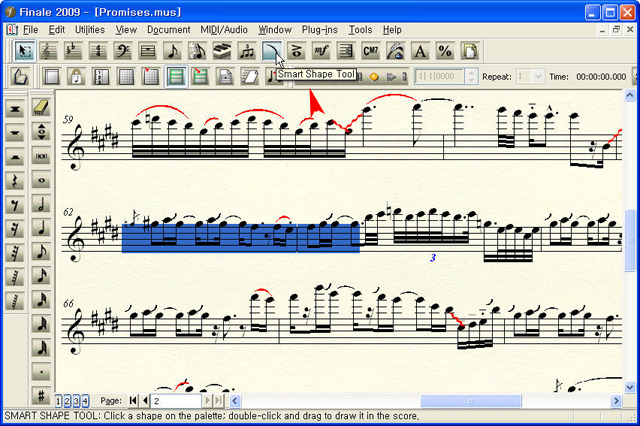Select the eighth rest in rest palette

pos(15,204)
